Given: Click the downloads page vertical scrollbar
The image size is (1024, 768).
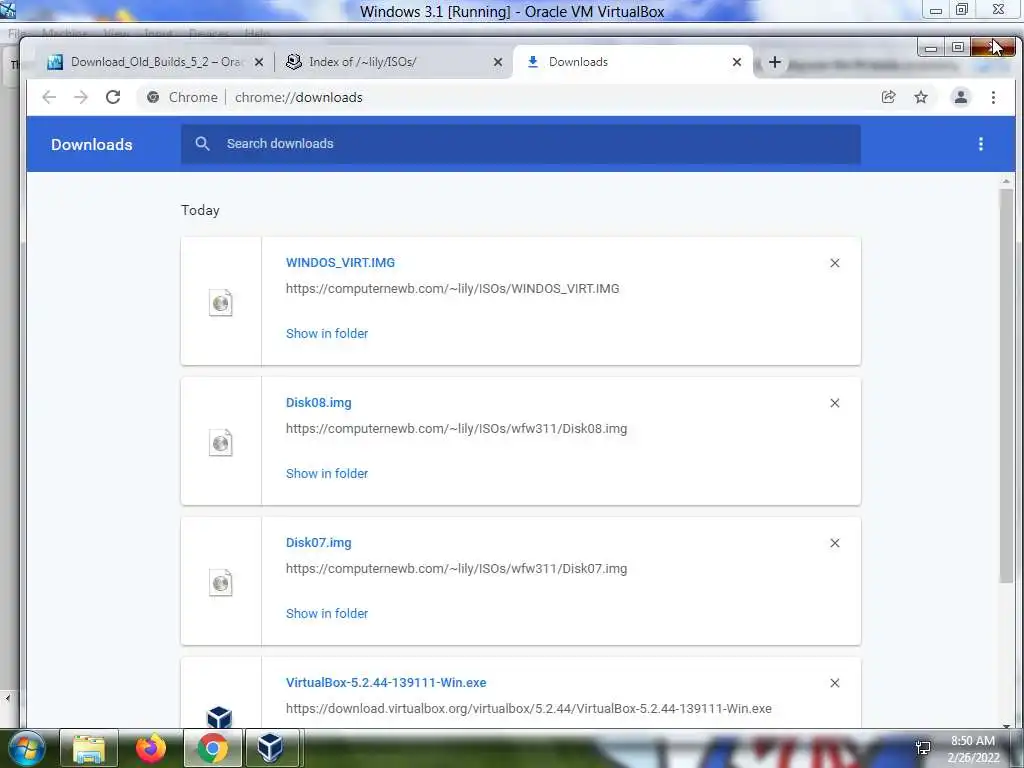Looking at the screenshot, I should click(1006, 385).
